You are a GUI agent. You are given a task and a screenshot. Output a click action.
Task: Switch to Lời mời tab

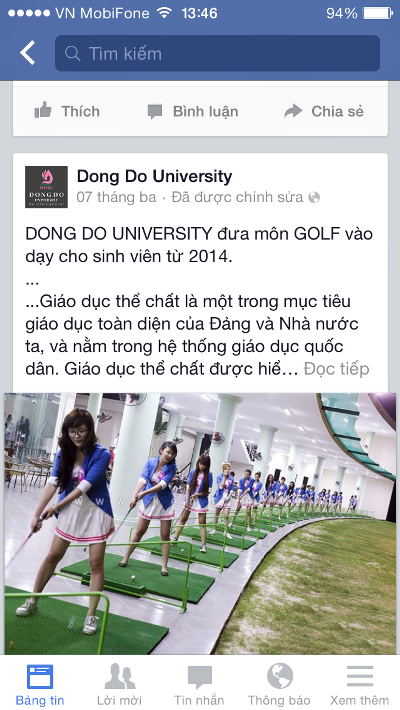click(120, 684)
